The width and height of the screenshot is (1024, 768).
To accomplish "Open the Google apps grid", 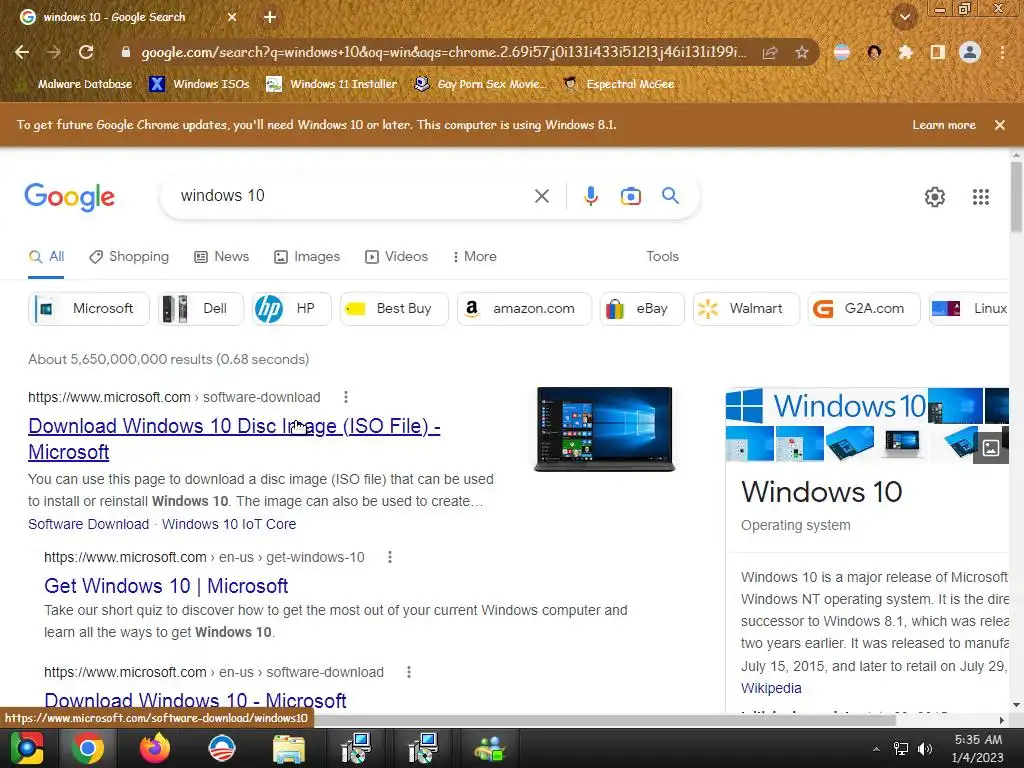I will [980, 197].
